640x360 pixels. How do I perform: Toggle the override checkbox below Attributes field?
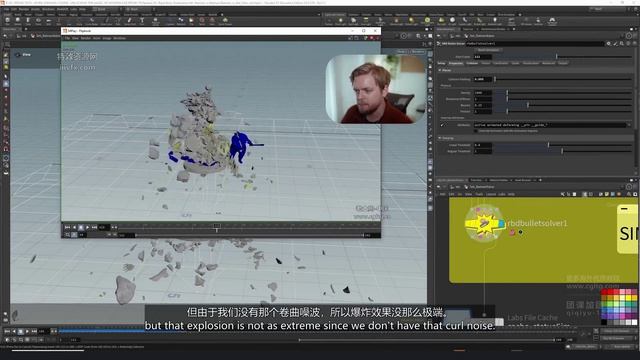pos(476,131)
